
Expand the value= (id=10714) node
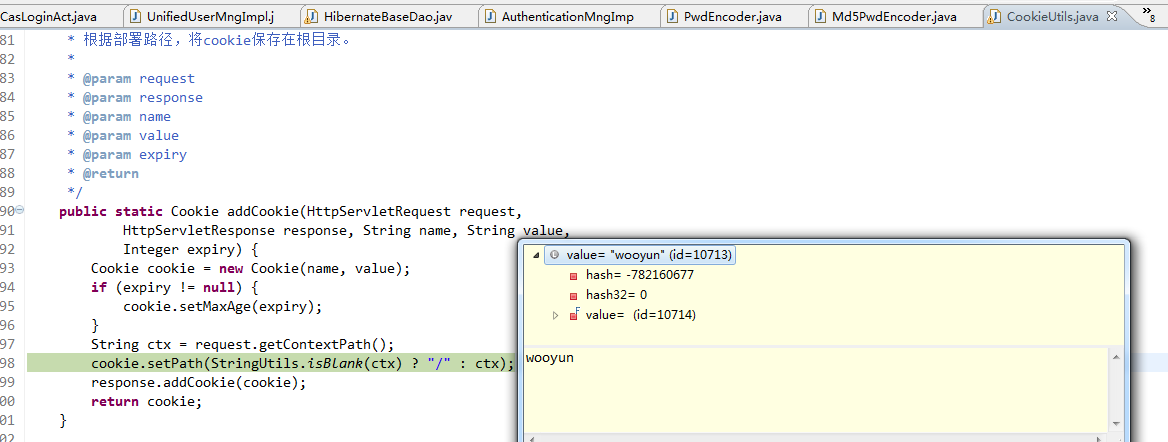pyautogui.click(x=555, y=315)
